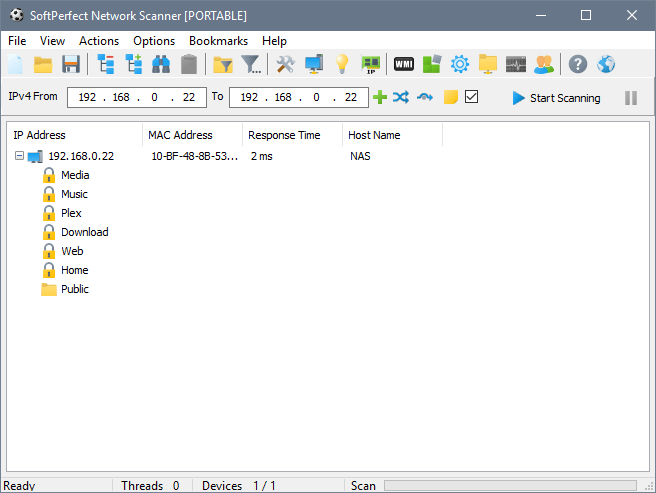Open the File menu
Viewport: 656px width, 493px height.
(x=17, y=41)
